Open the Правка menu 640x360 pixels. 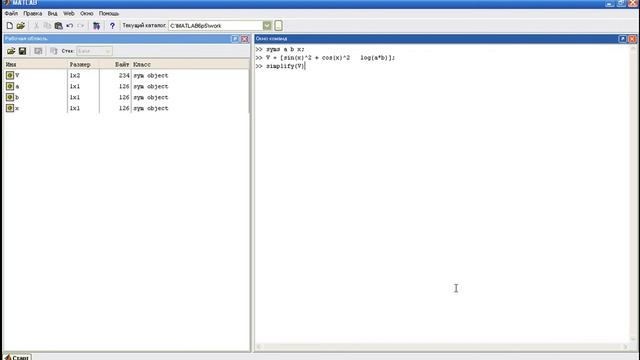(33, 13)
